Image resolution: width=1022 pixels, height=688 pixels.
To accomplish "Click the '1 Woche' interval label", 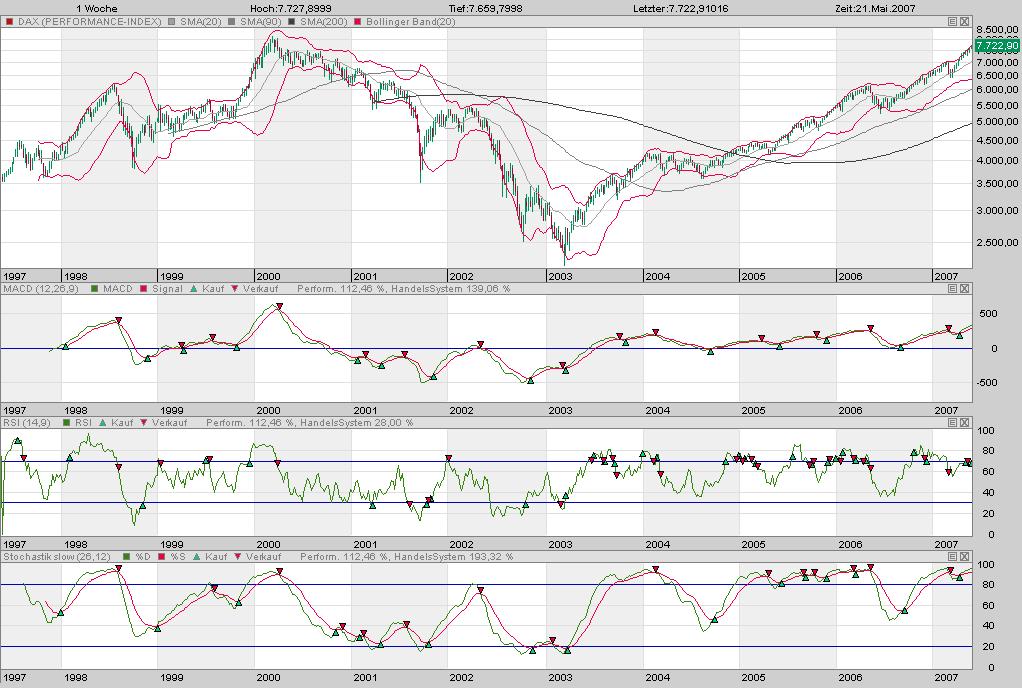I will 96,8.
